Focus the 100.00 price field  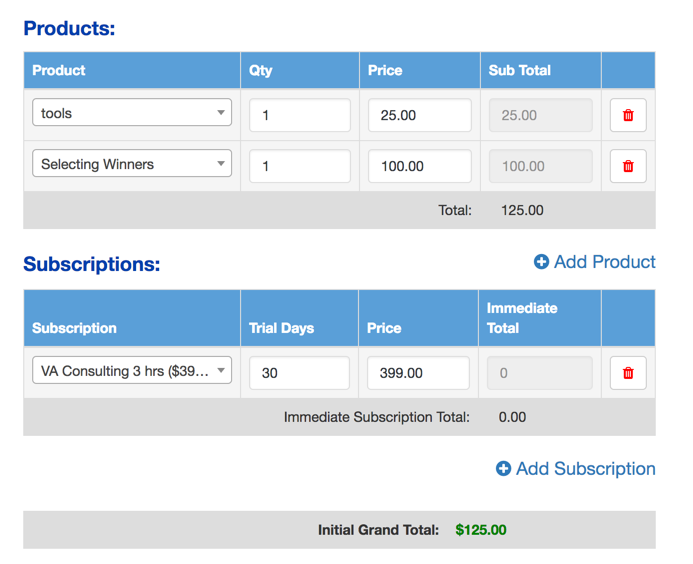pyautogui.click(x=419, y=166)
